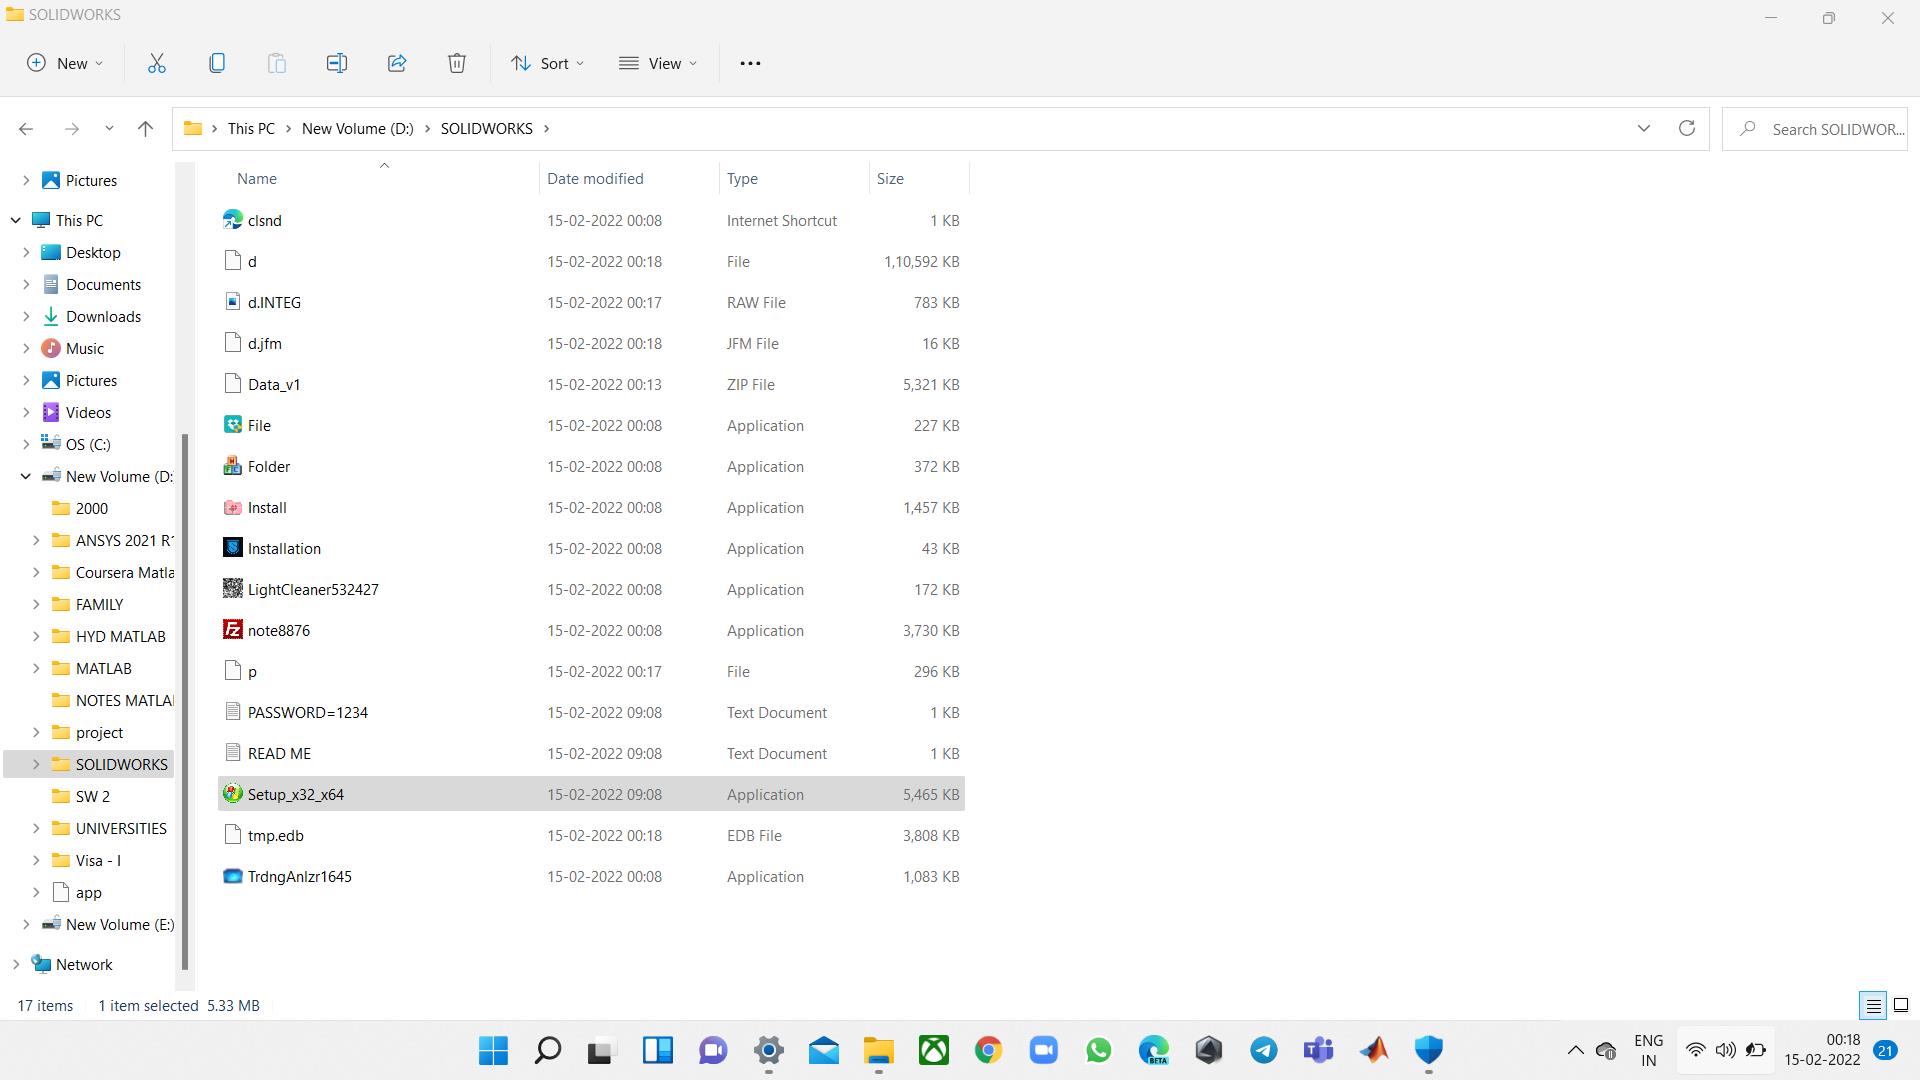Click the Copy icon in toolbar

217,63
